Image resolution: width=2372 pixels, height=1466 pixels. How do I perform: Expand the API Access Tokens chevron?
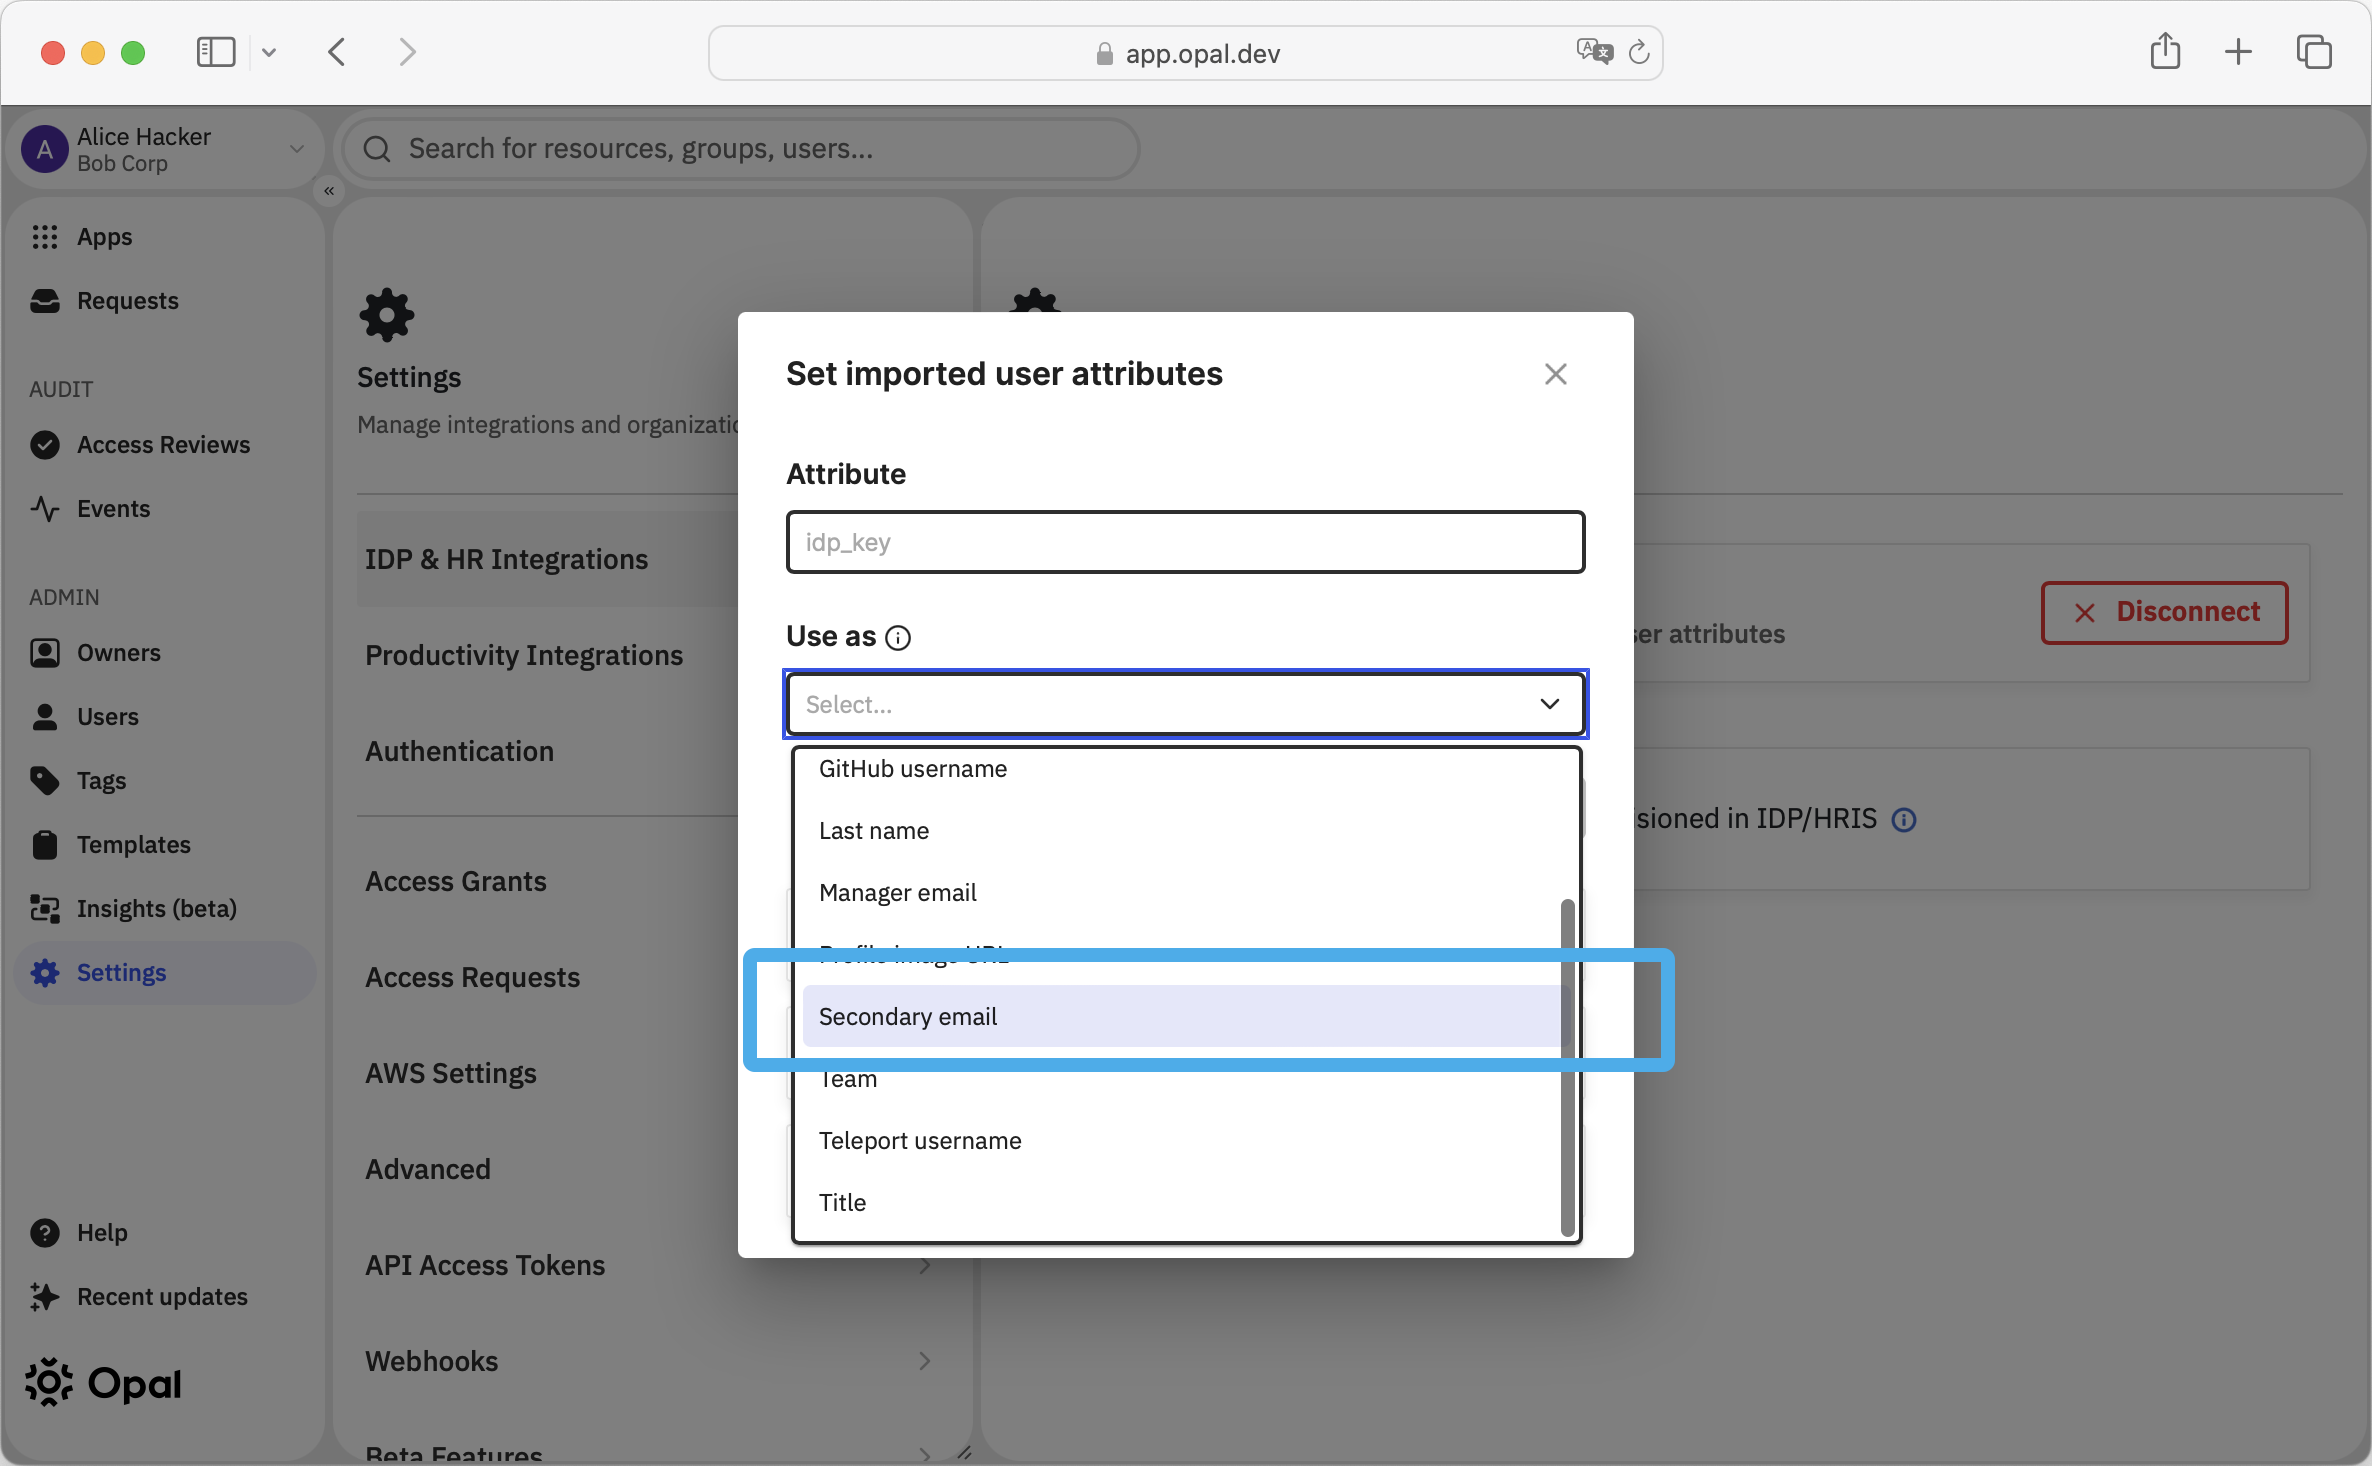click(x=925, y=1265)
